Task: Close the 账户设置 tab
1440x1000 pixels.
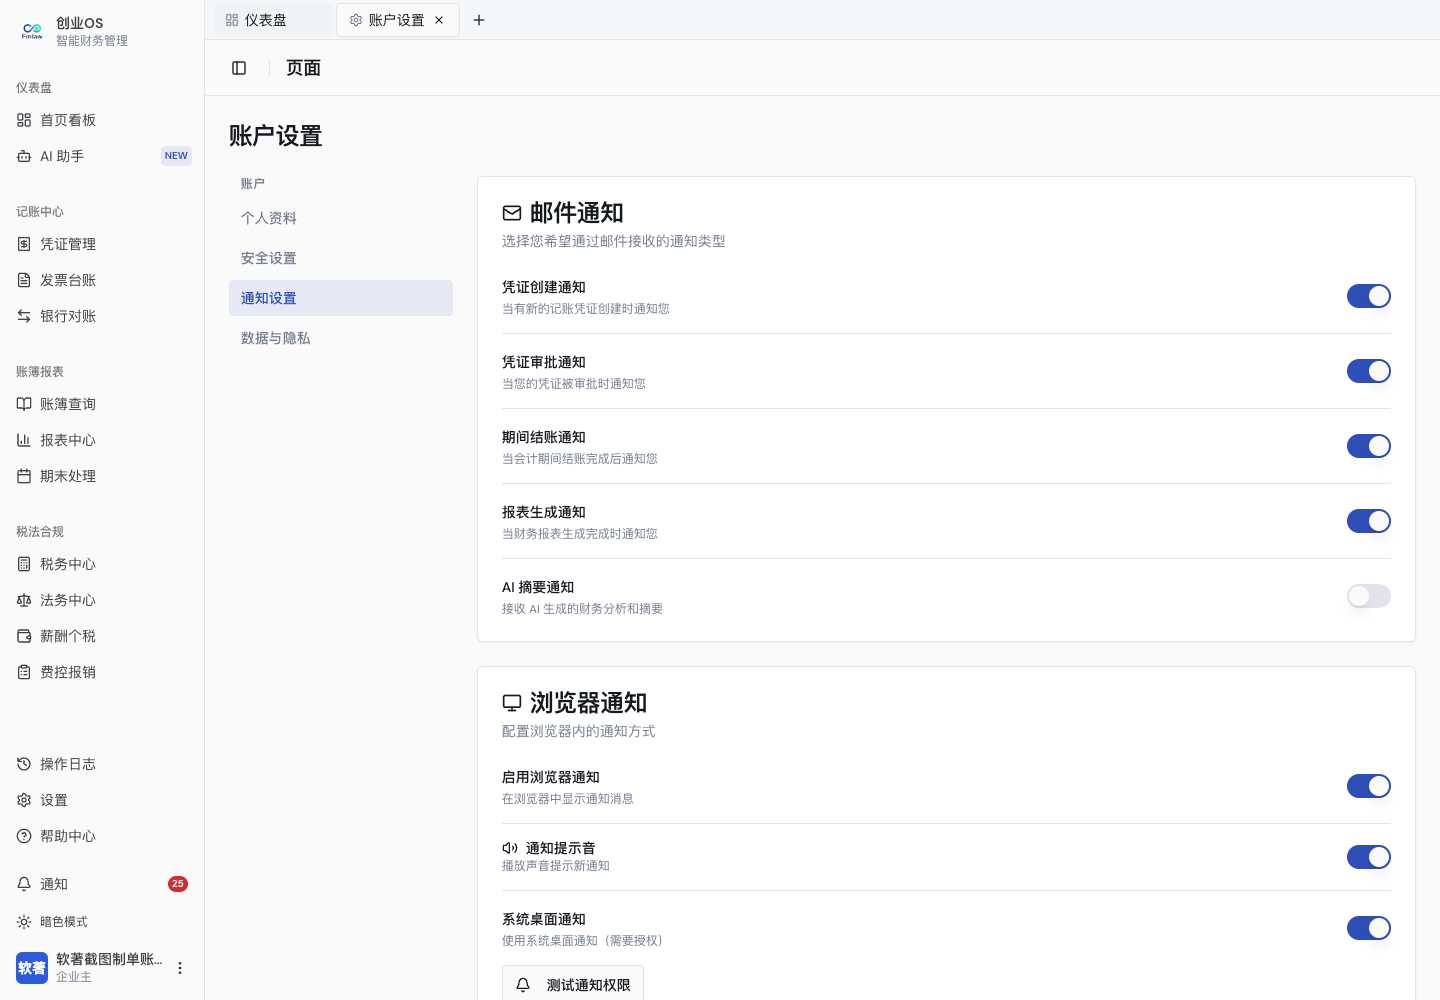Action: [439, 20]
